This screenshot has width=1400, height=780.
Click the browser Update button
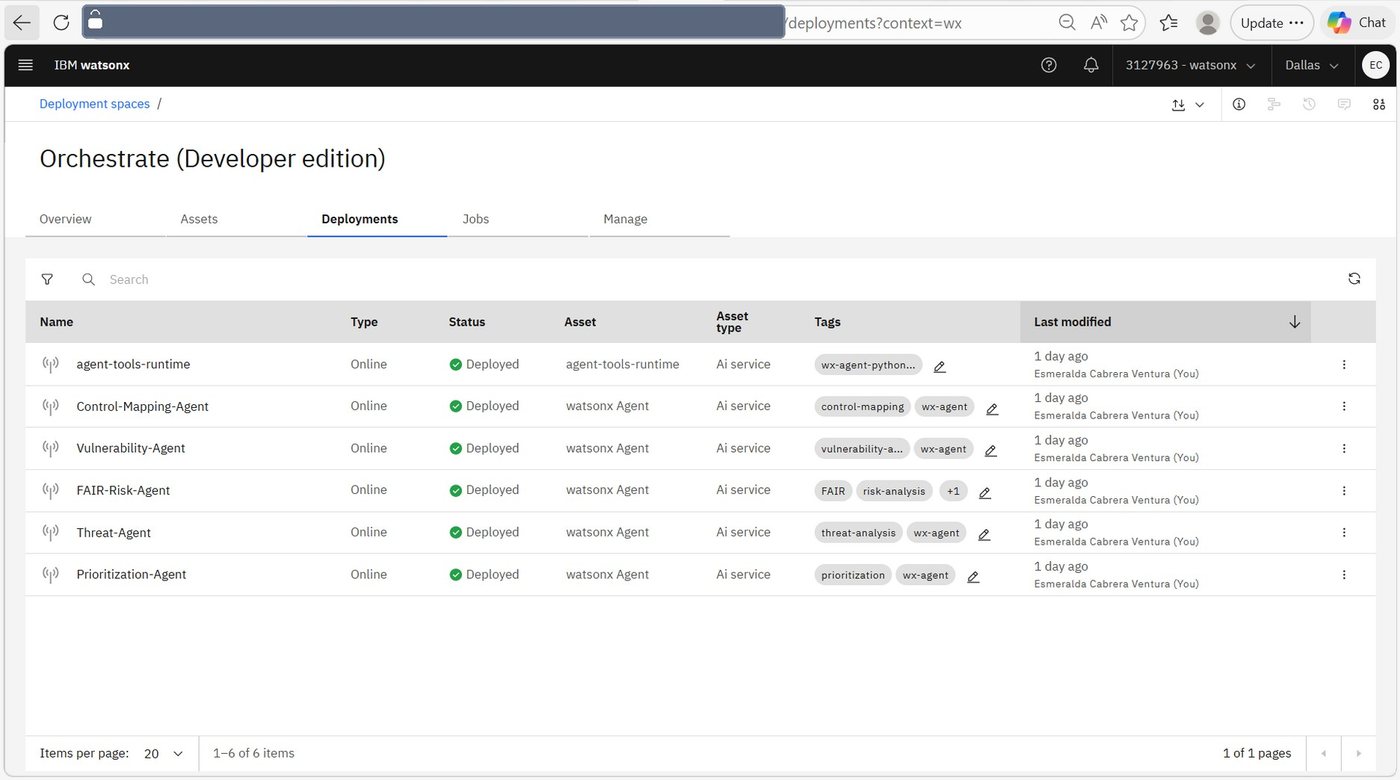pyautogui.click(x=1272, y=22)
